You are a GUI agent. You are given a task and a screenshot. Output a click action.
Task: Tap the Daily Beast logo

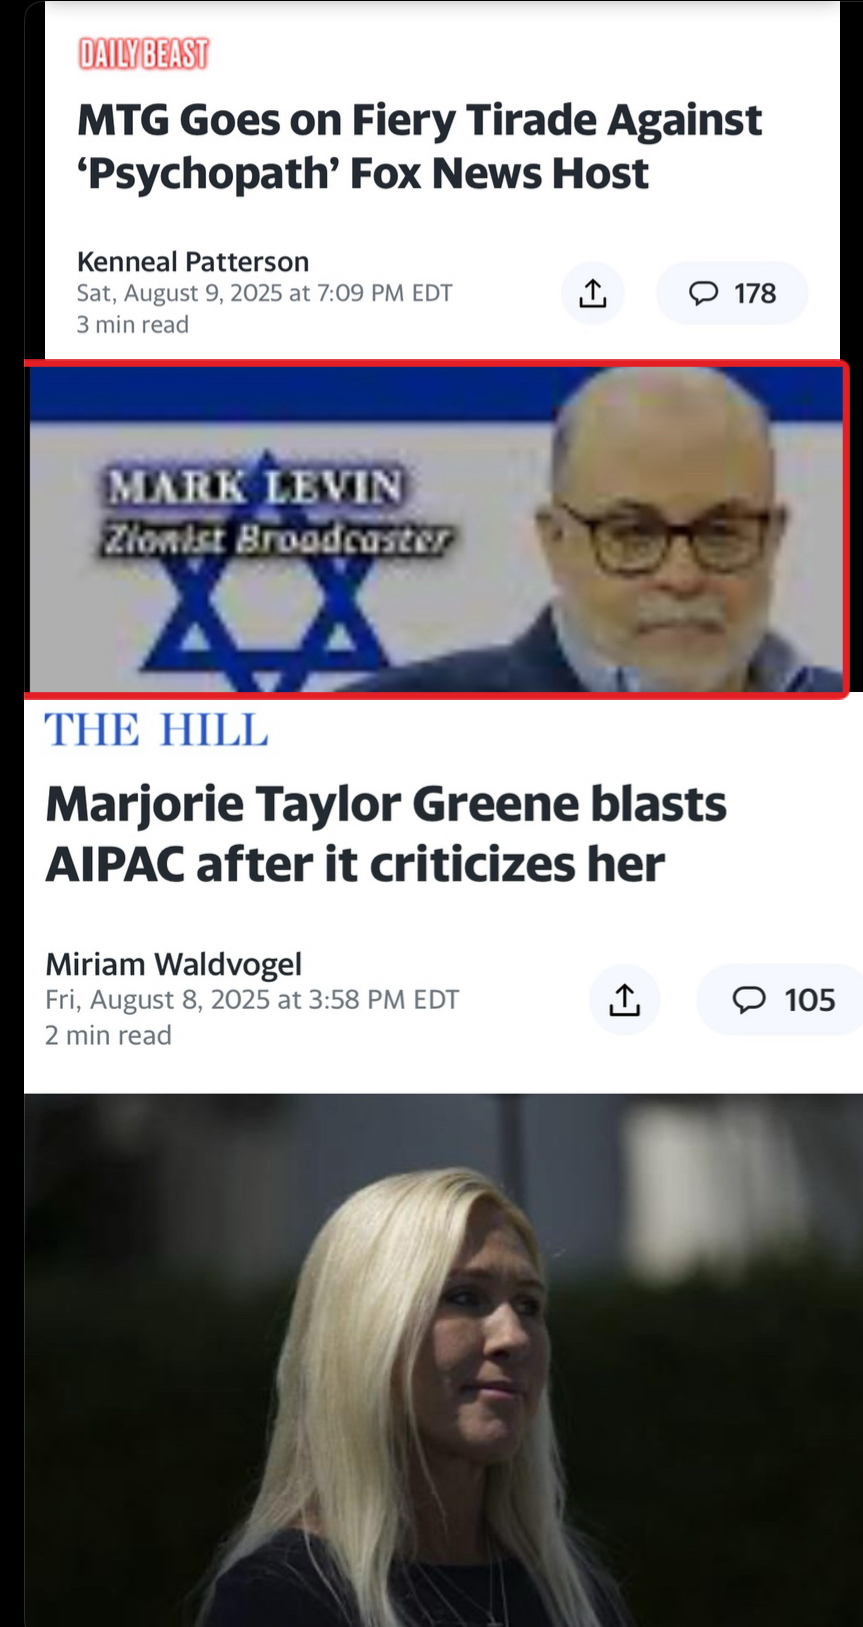(144, 54)
